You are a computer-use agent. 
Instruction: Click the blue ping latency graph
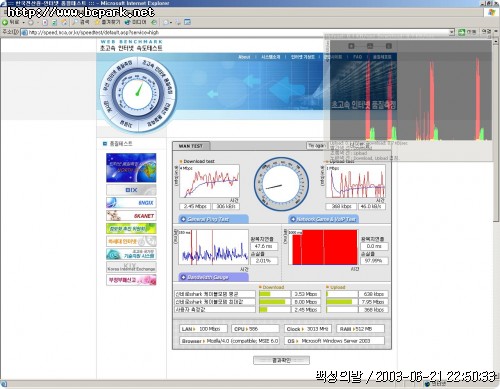click(213, 247)
